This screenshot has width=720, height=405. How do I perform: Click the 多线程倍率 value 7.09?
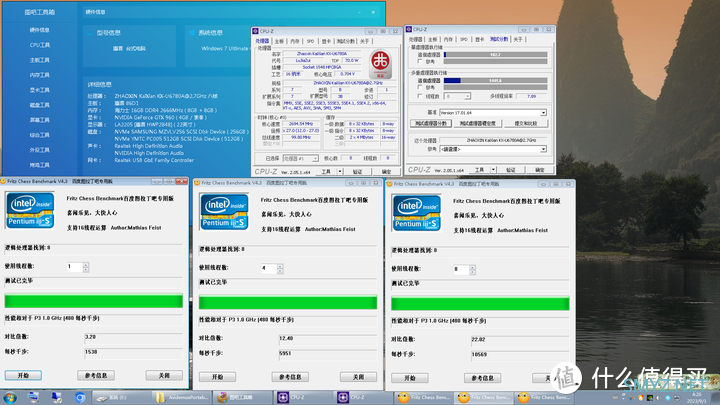[x=531, y=96]
